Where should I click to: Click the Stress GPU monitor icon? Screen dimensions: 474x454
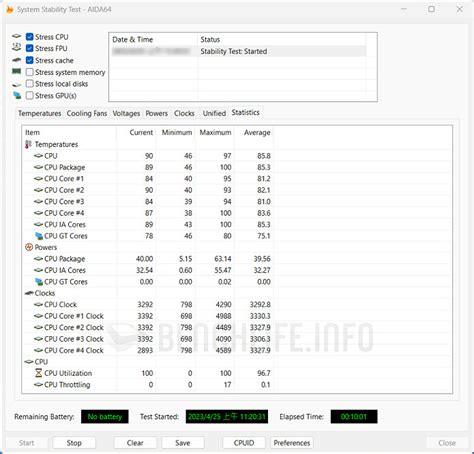(x=17, y=96)
